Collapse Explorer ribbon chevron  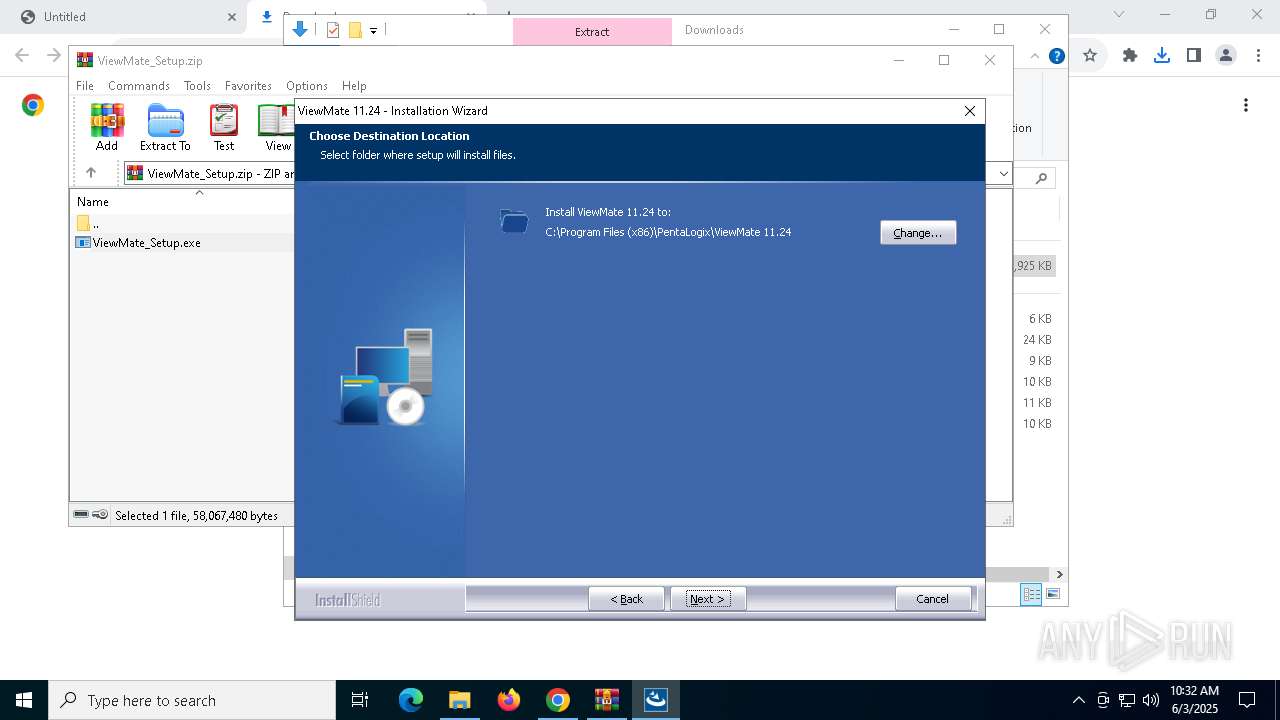(x=1035, y=56)
